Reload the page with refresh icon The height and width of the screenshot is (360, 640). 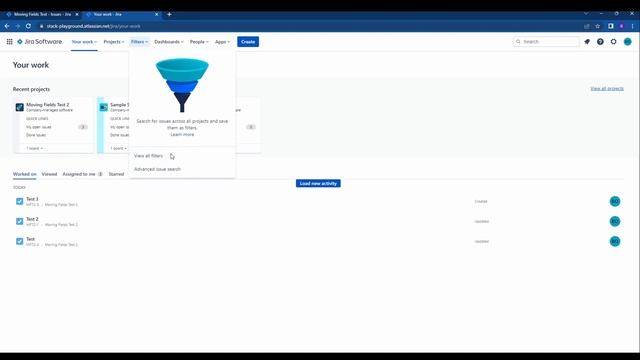tap(28, 26)
